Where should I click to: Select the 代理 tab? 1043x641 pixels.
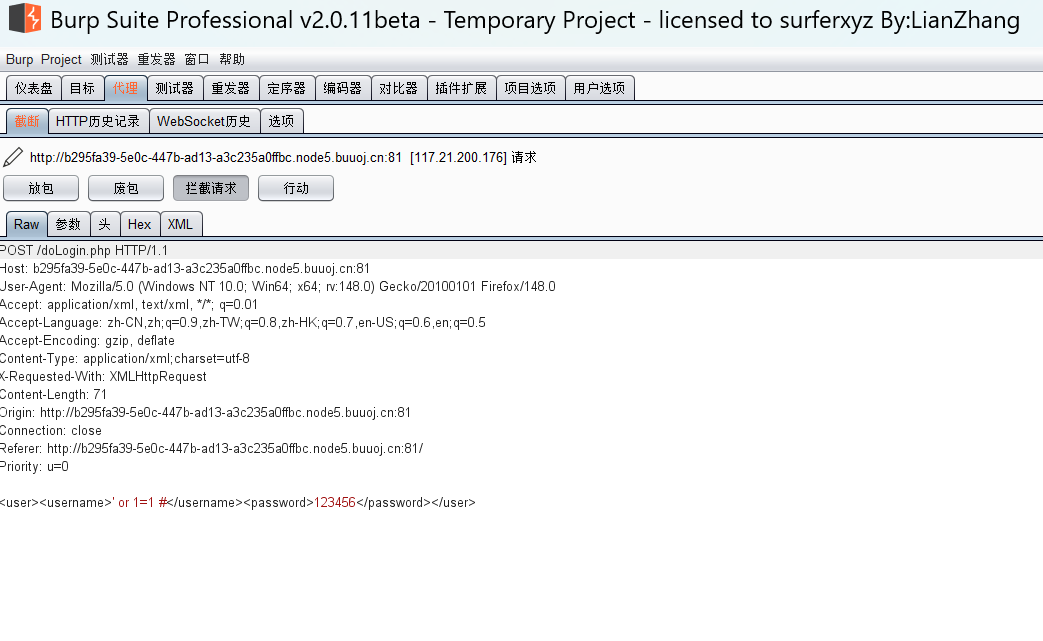(126, 88)
